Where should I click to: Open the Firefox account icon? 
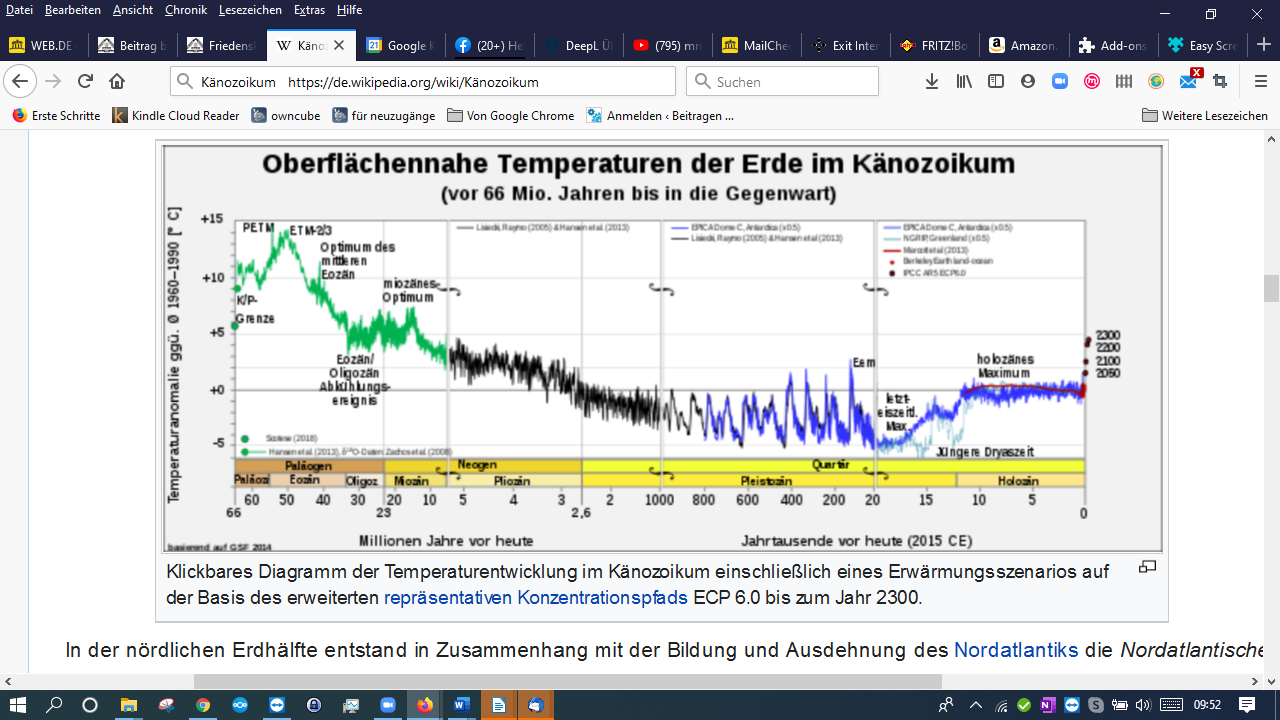(1028, 82)
